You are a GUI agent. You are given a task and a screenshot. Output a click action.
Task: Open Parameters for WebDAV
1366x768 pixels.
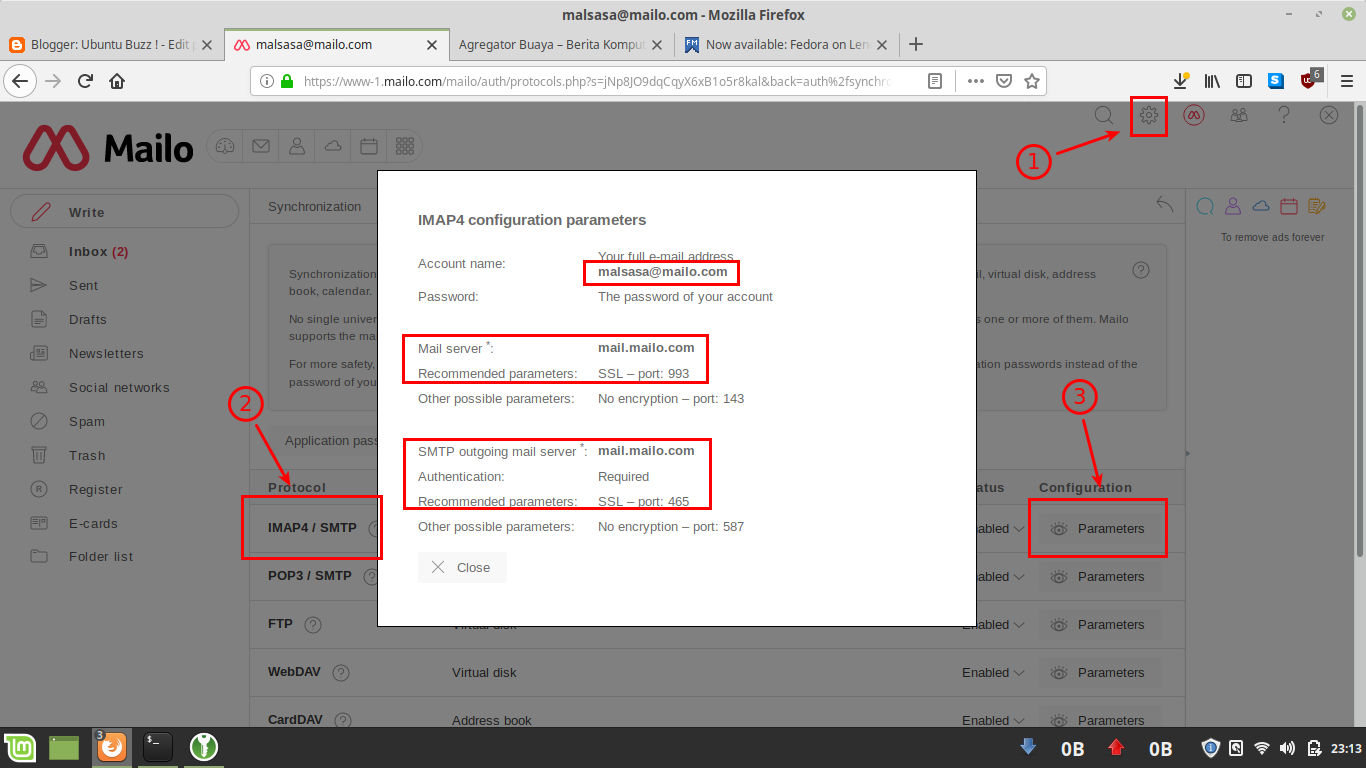(1100, 673)
